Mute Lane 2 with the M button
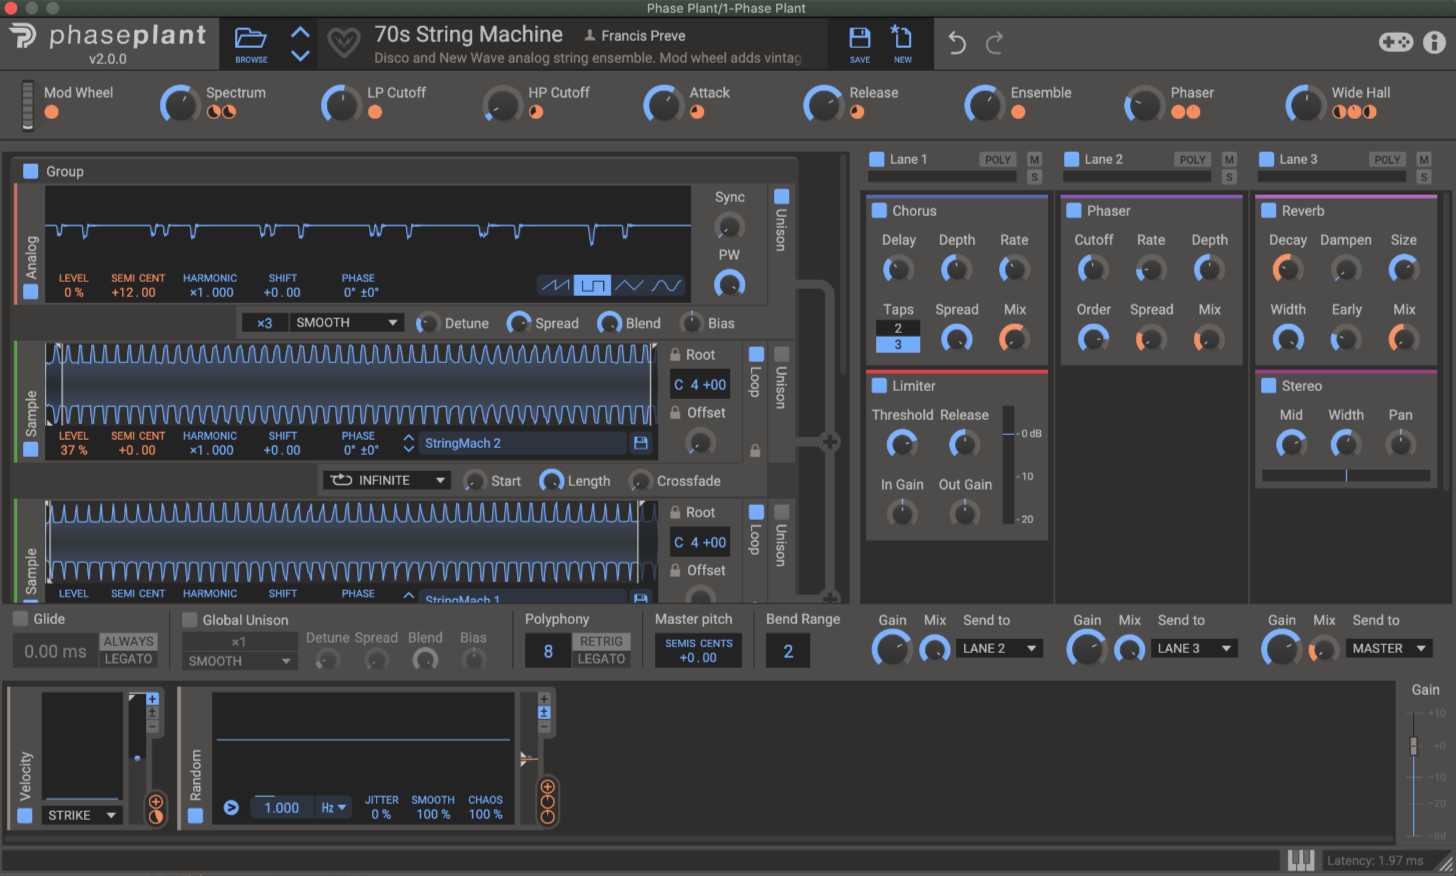The width and height of the screenshot is (1456, 876). coord(1229,160)
